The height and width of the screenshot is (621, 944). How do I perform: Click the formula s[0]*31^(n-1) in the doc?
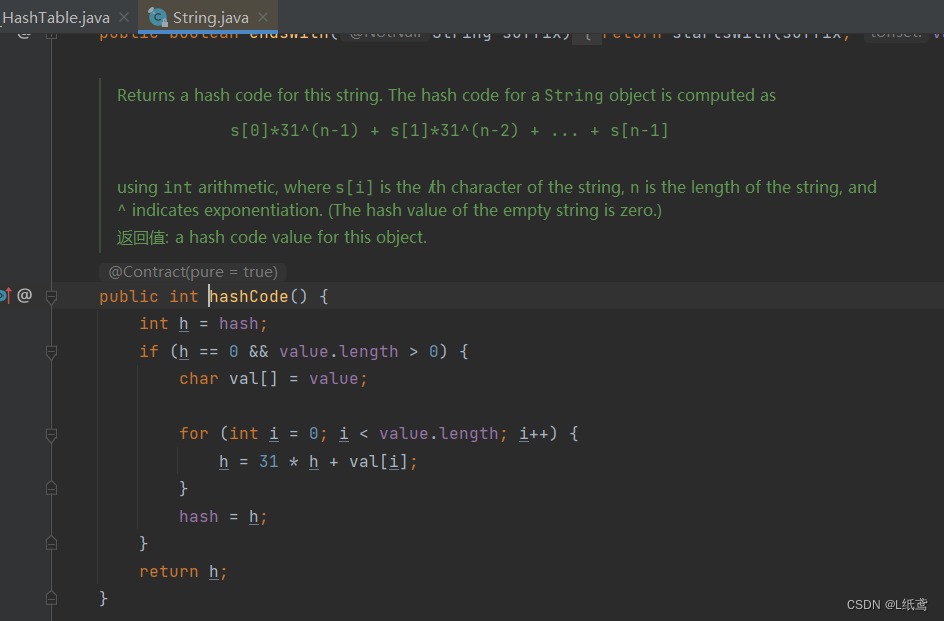[x=294, y=131]
